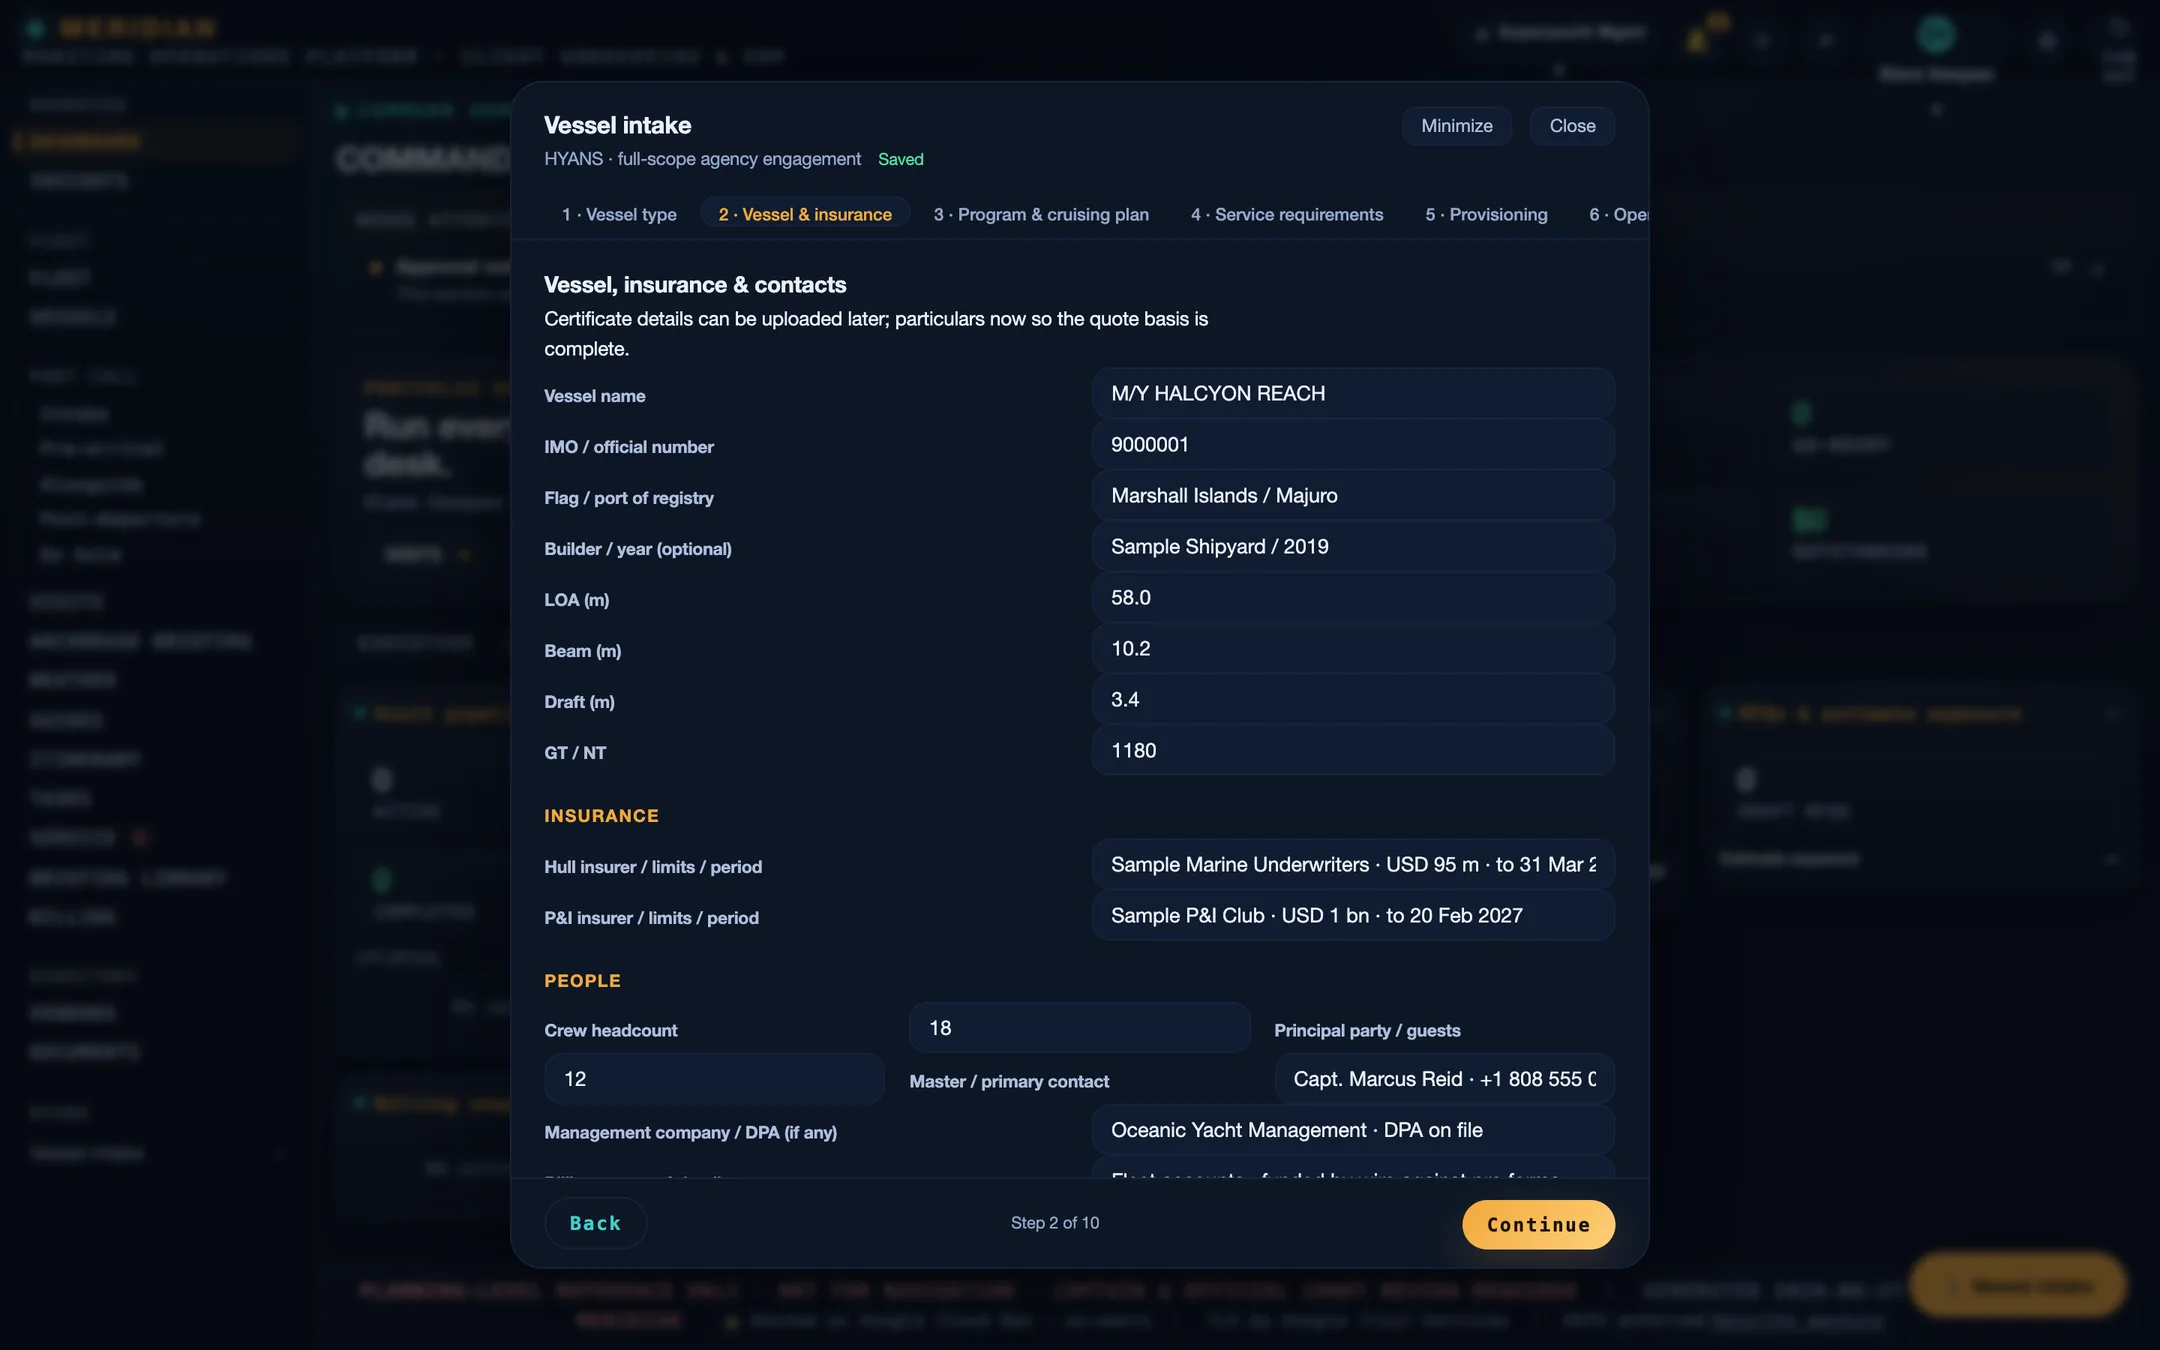Screen dimensions: 2160x1350
Task: Switch to the 5 · Provisioning tab
Action: [x=1486, y=214]
